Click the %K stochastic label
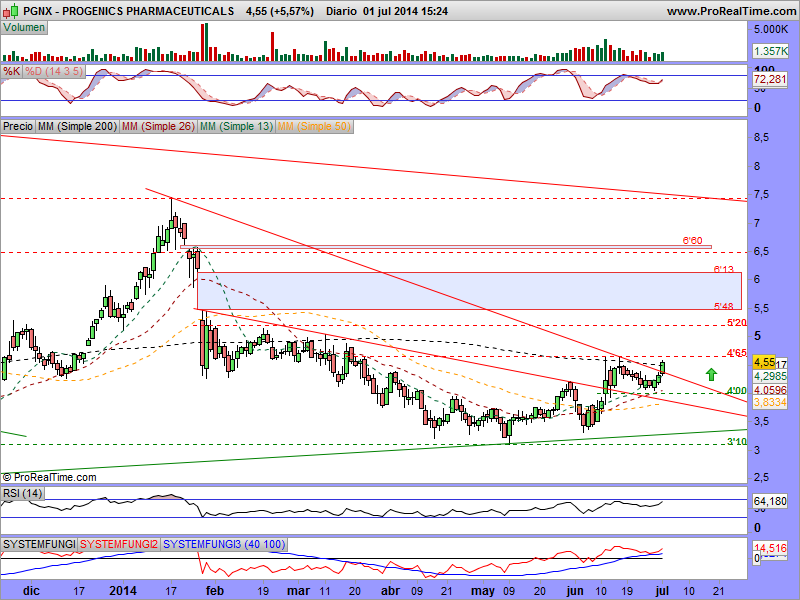Image resolution: width=800 pixels, height=600 pixels. [x=11, y=71]
